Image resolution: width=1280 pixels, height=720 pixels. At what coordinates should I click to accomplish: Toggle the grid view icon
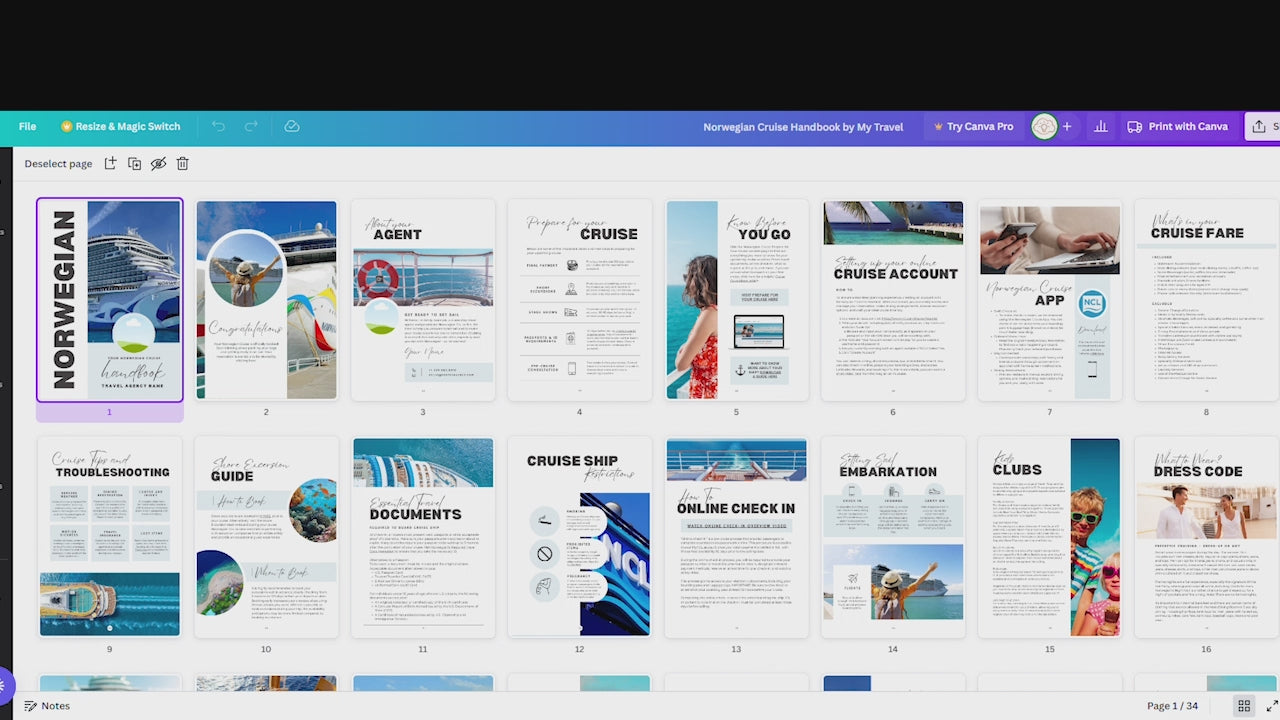coord(1244,706)
